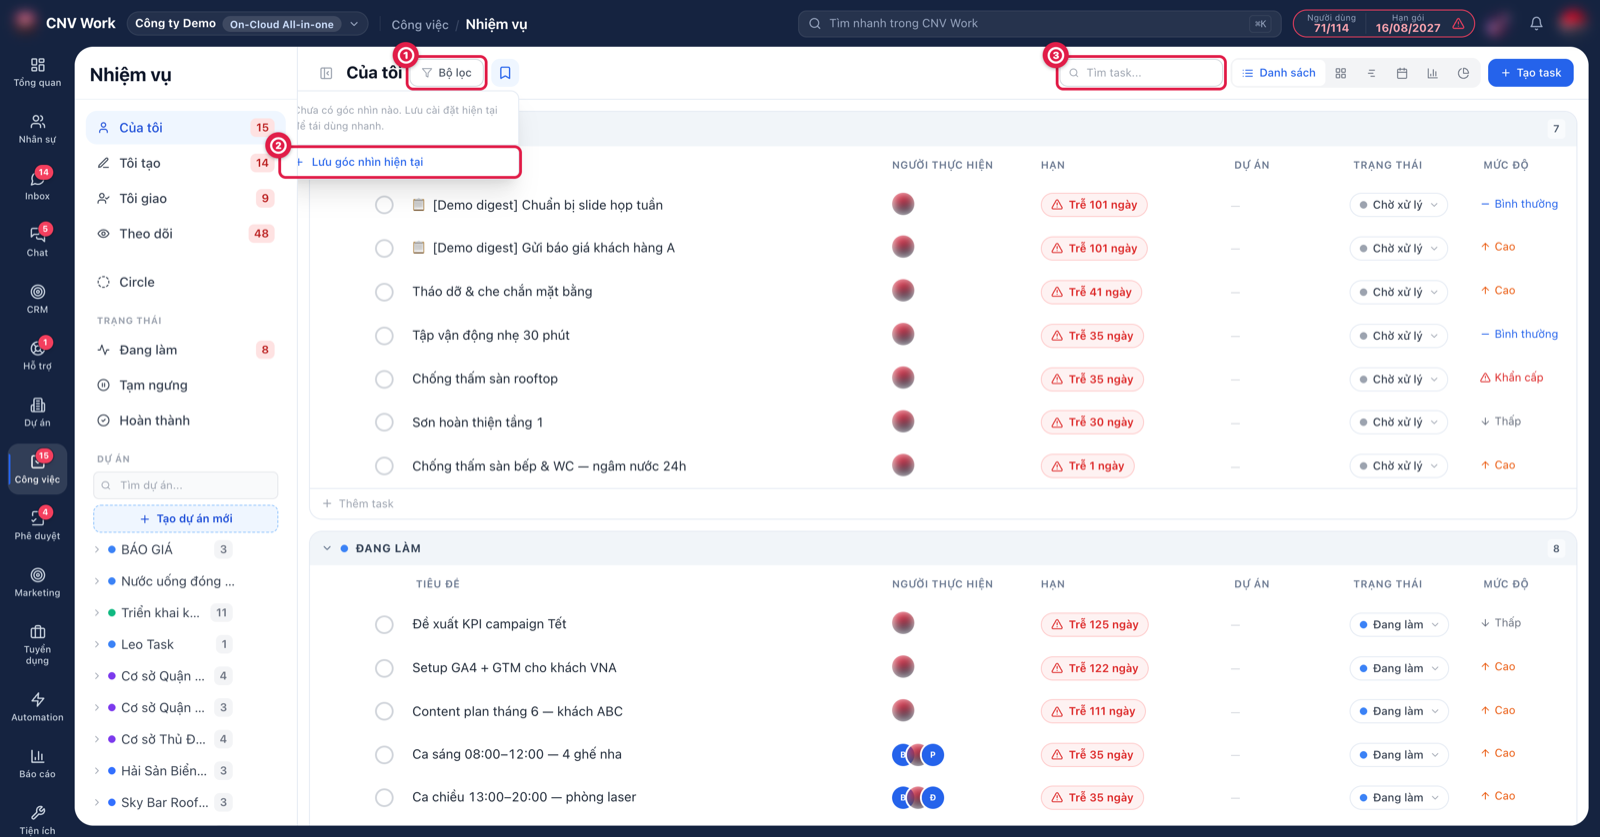Click the notification bell icon
The image size is (1600, 837).
click(1536, 23)
